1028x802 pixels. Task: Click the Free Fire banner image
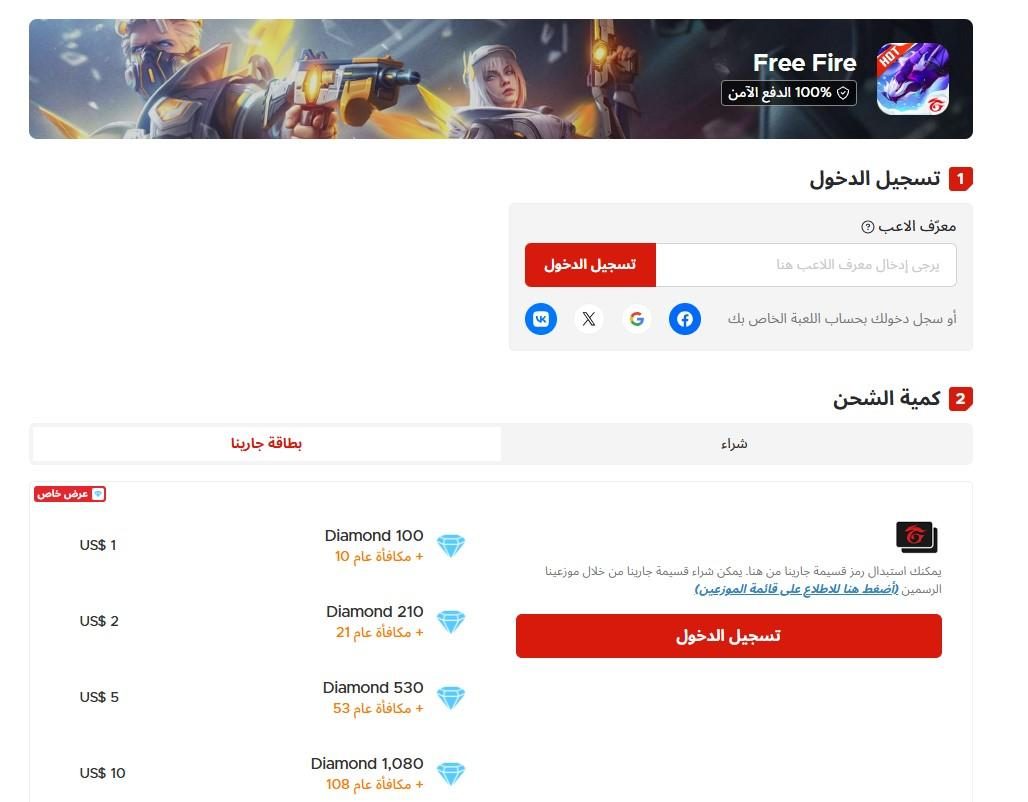pyautogui.click(x=501, y=79)
